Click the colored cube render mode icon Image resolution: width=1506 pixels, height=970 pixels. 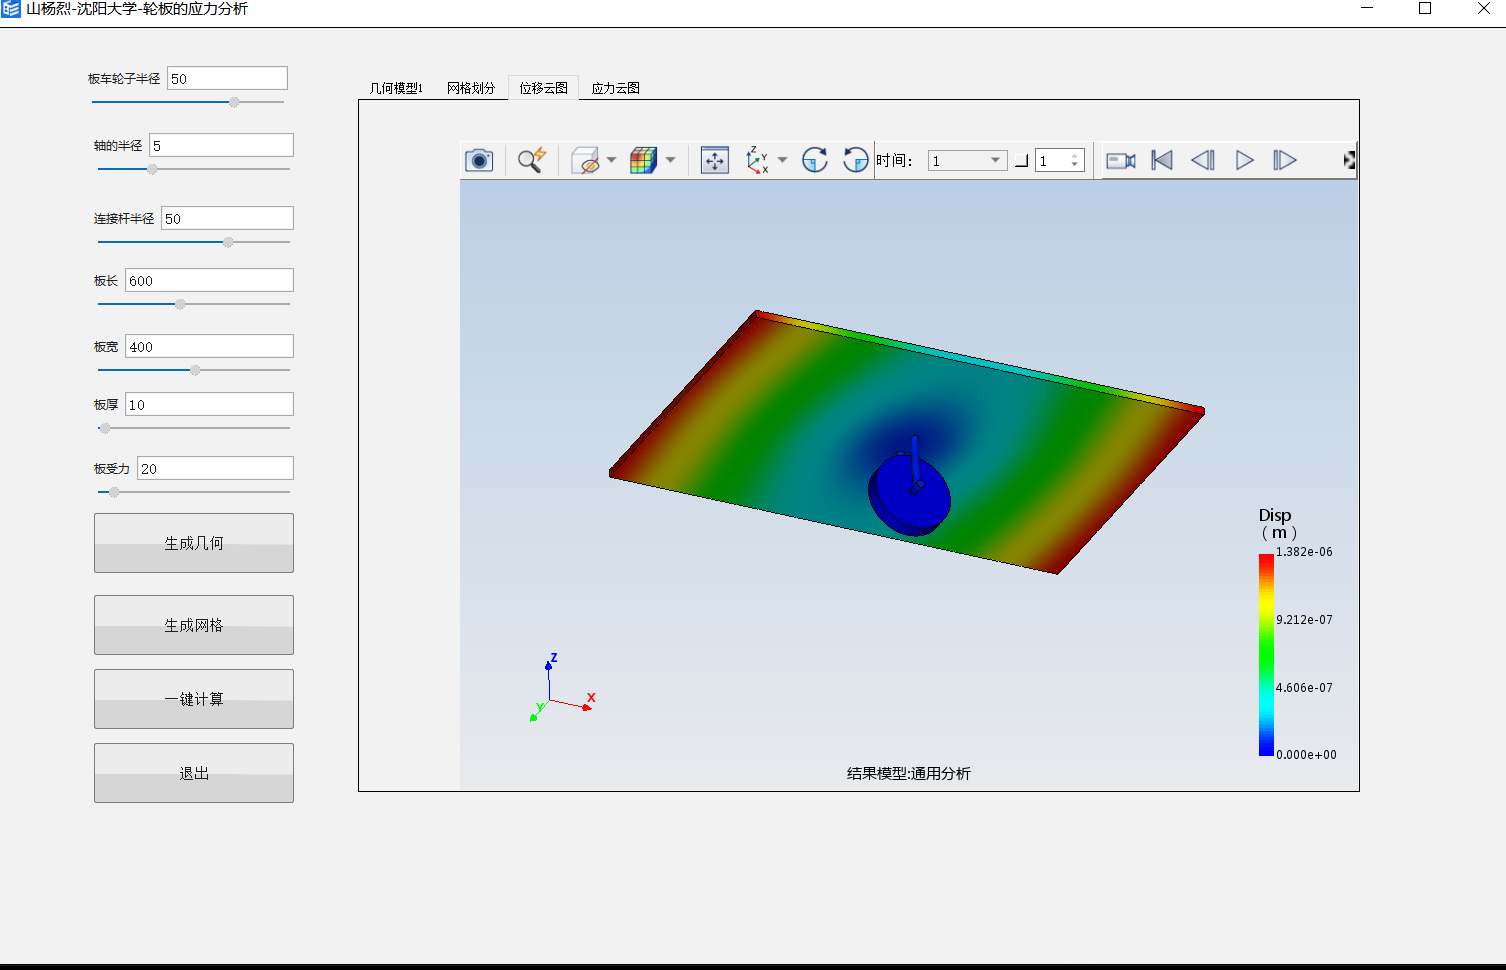point(643,160)
